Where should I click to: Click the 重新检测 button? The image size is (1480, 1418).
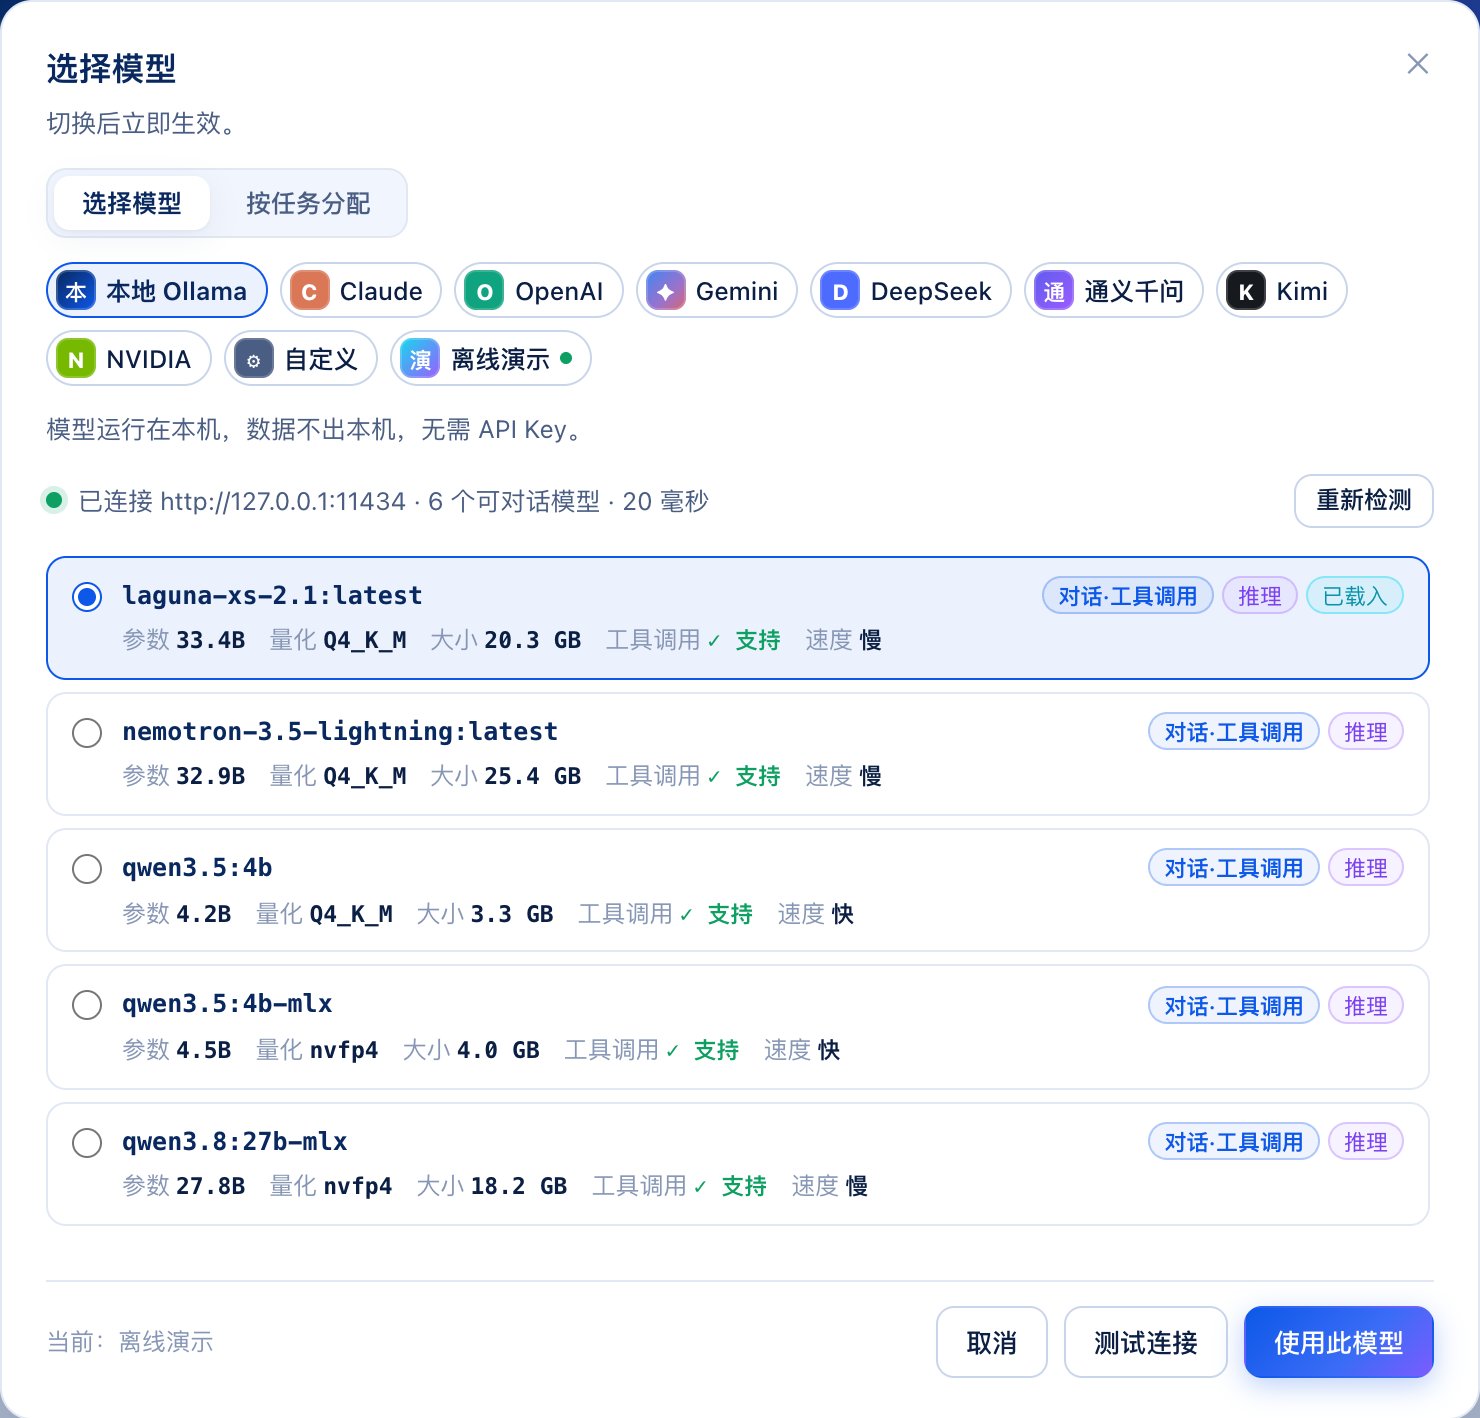1363,500
